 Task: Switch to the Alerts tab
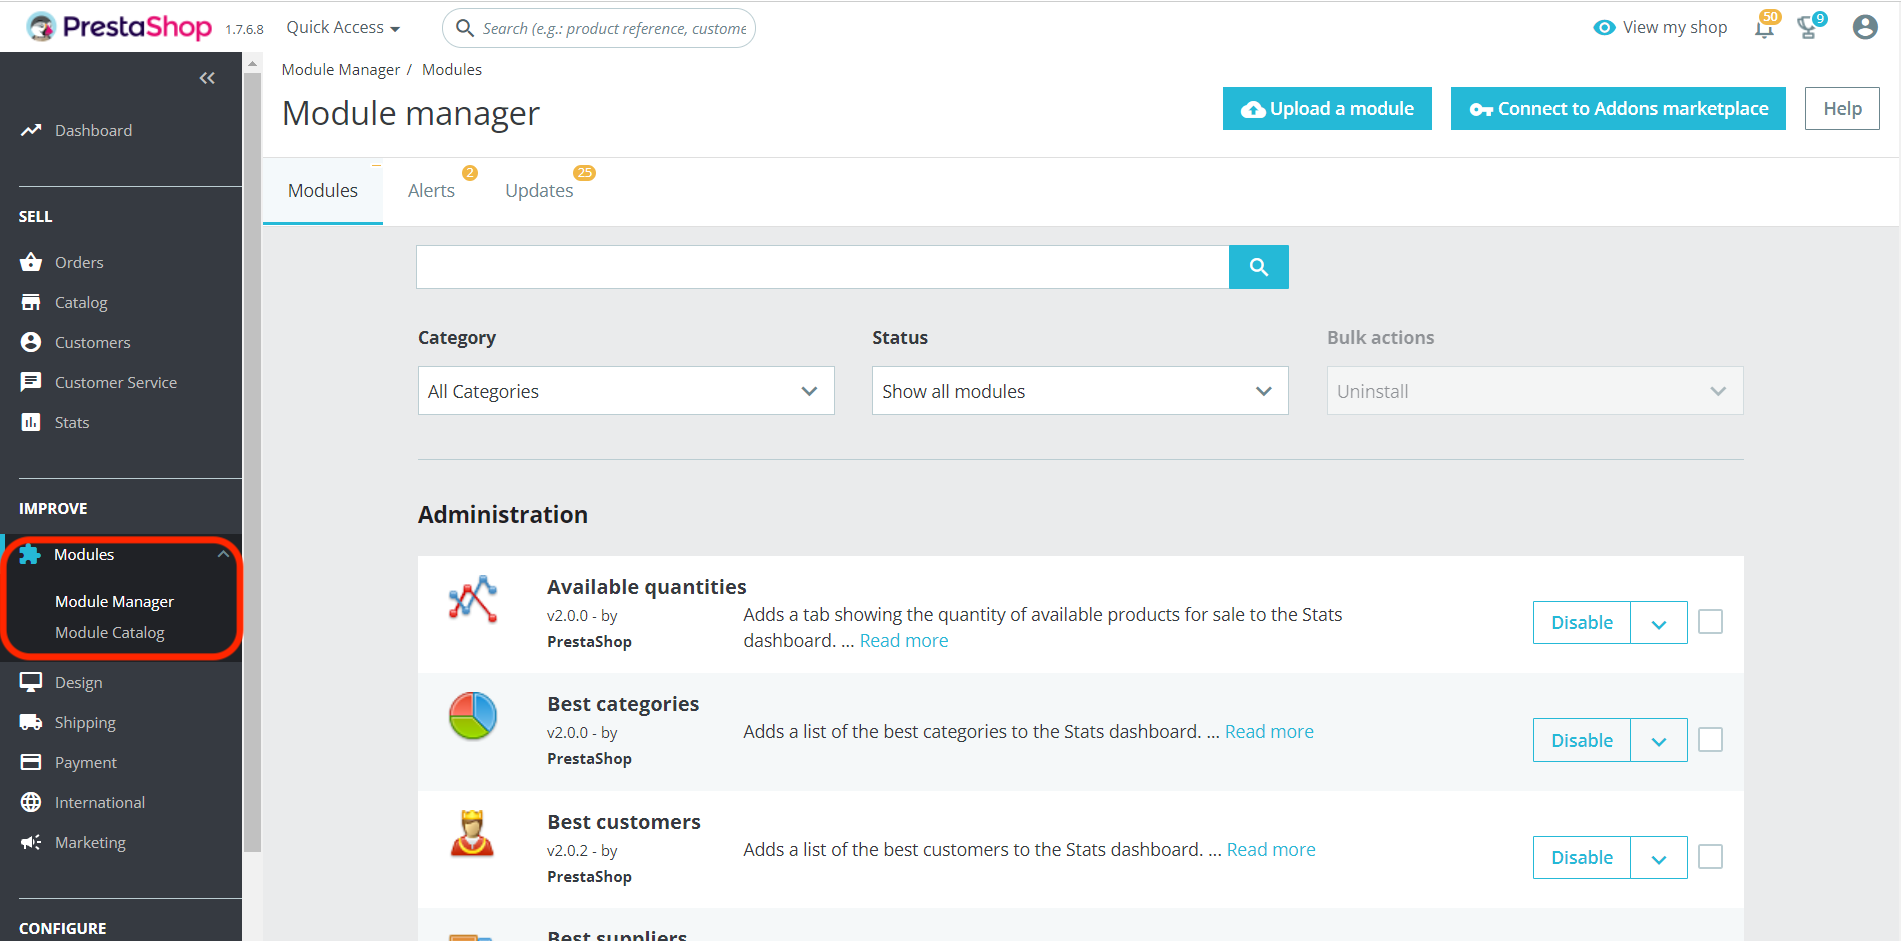click(x=431, y=190)
